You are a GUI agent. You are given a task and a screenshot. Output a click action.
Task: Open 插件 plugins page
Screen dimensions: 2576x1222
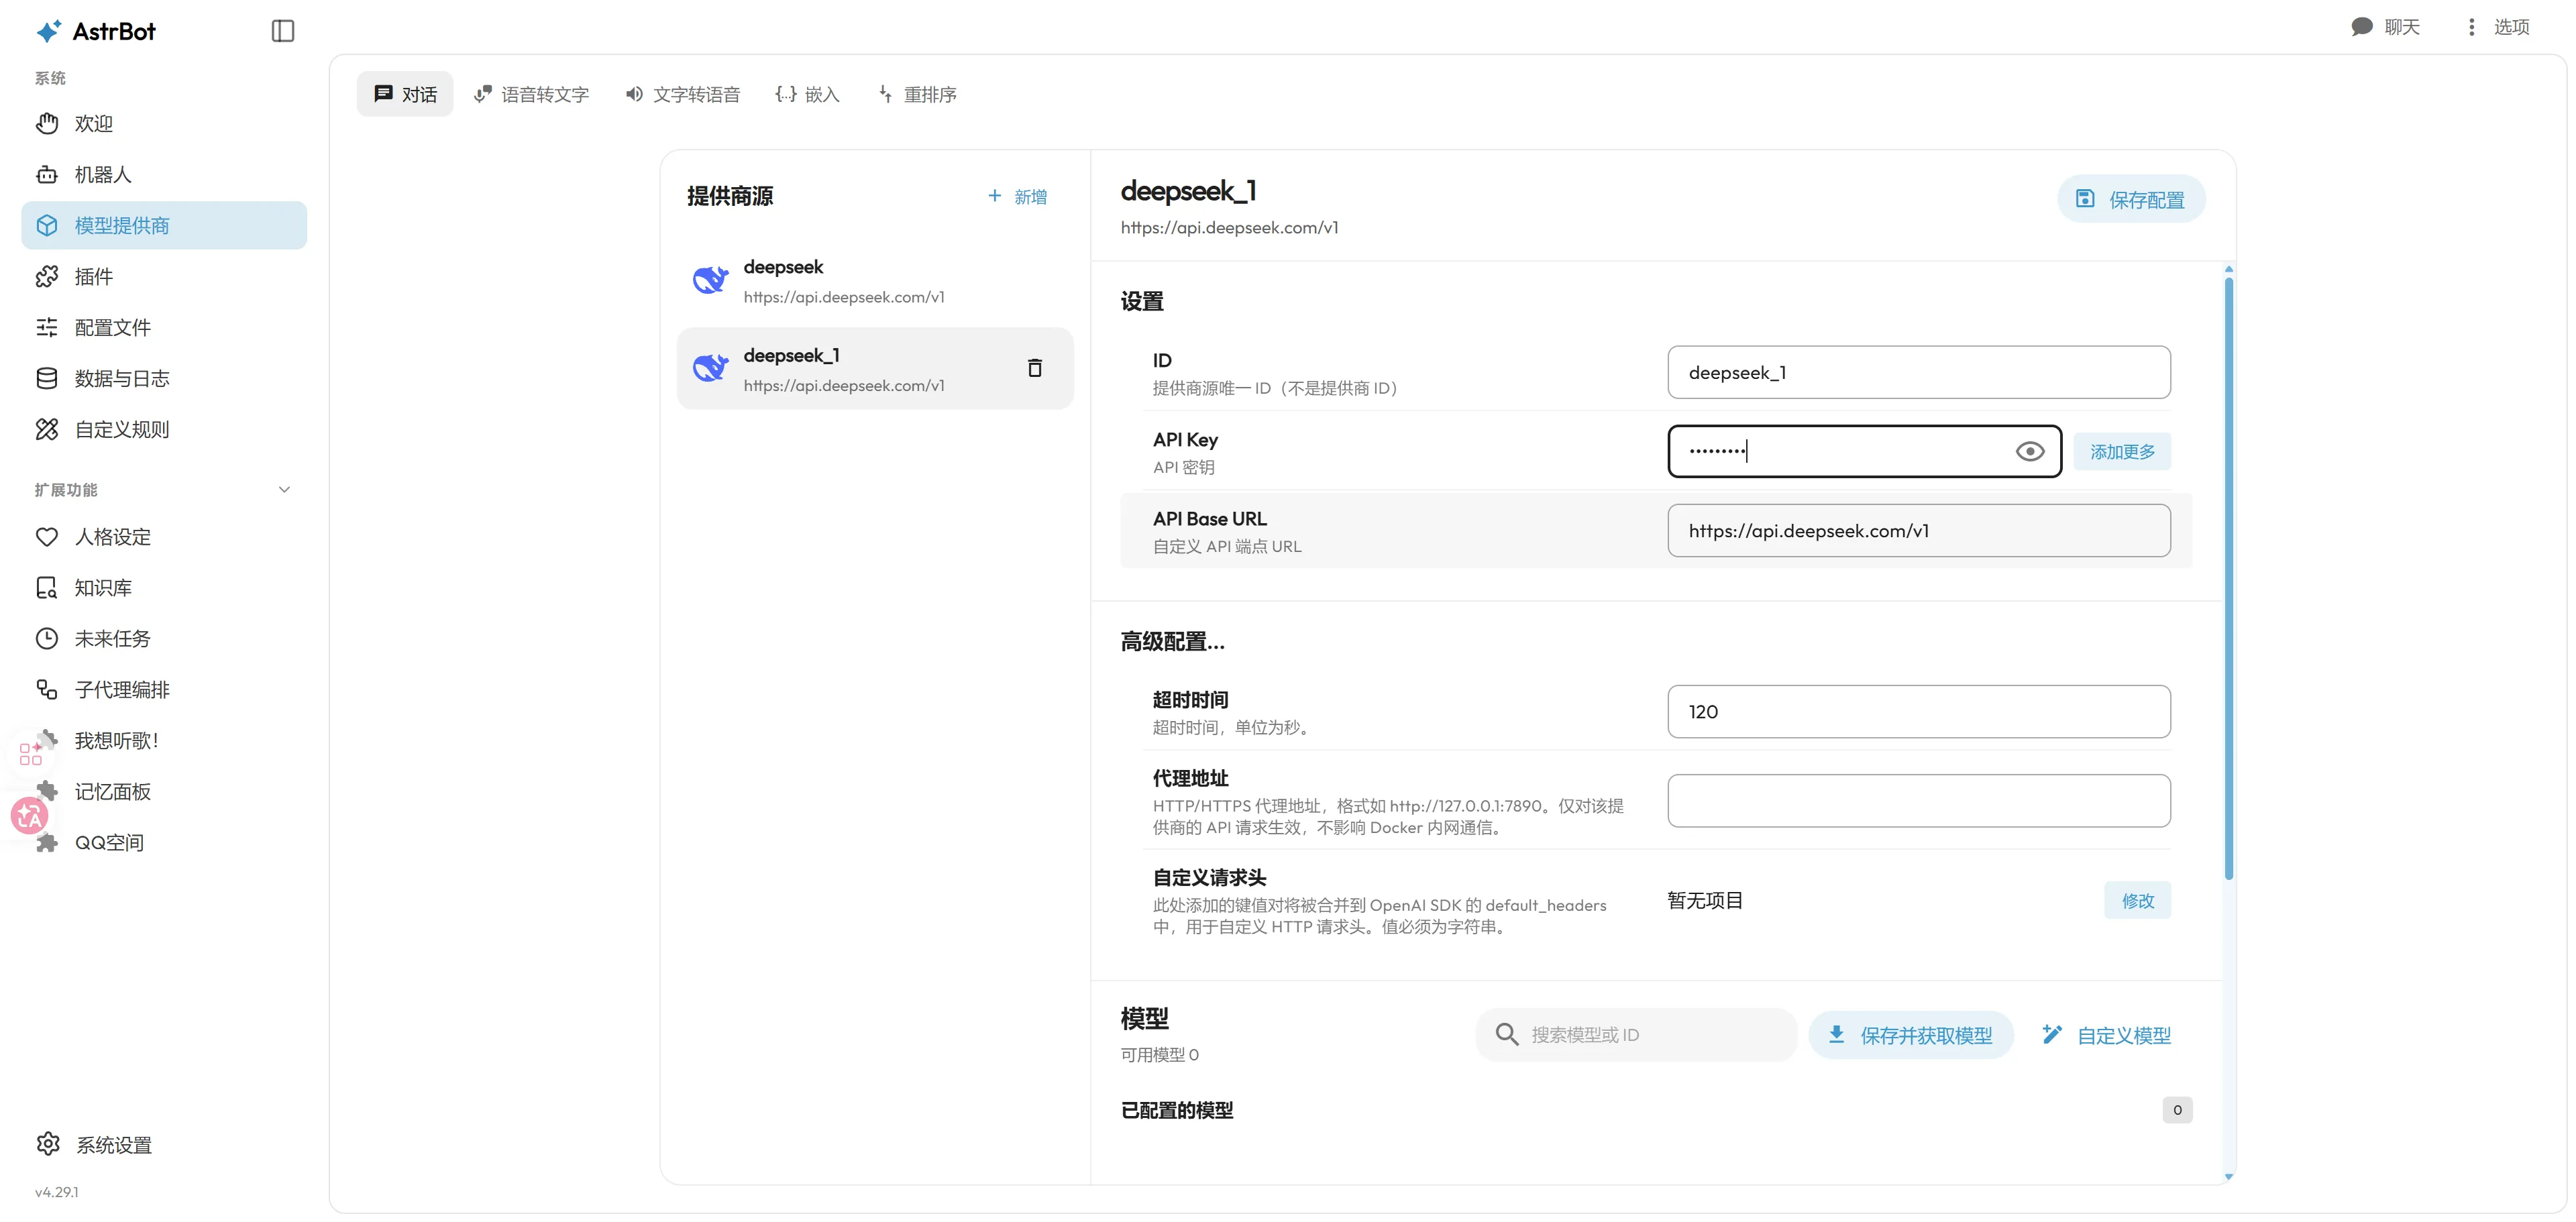point(164,276)
